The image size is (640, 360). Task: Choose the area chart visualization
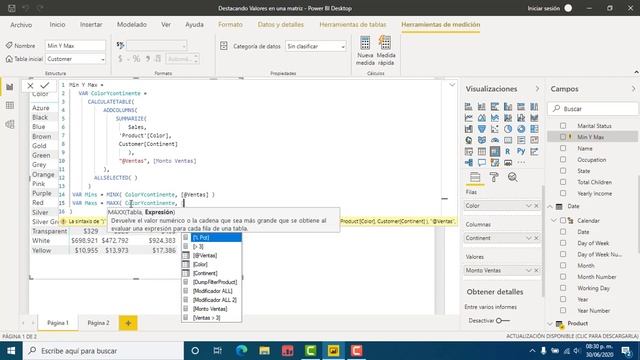click(x=482, y=118)
